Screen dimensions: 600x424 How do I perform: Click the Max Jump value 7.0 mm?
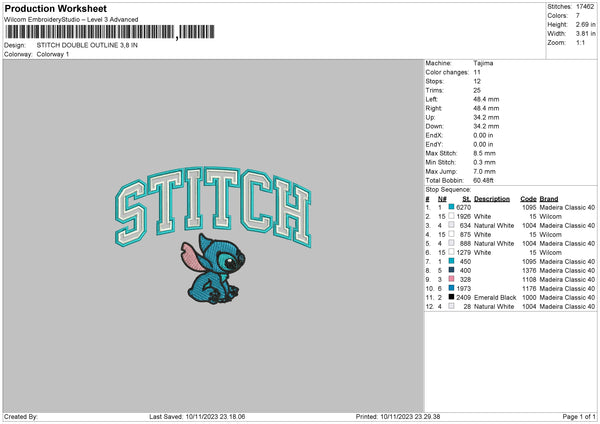point(484,171)
